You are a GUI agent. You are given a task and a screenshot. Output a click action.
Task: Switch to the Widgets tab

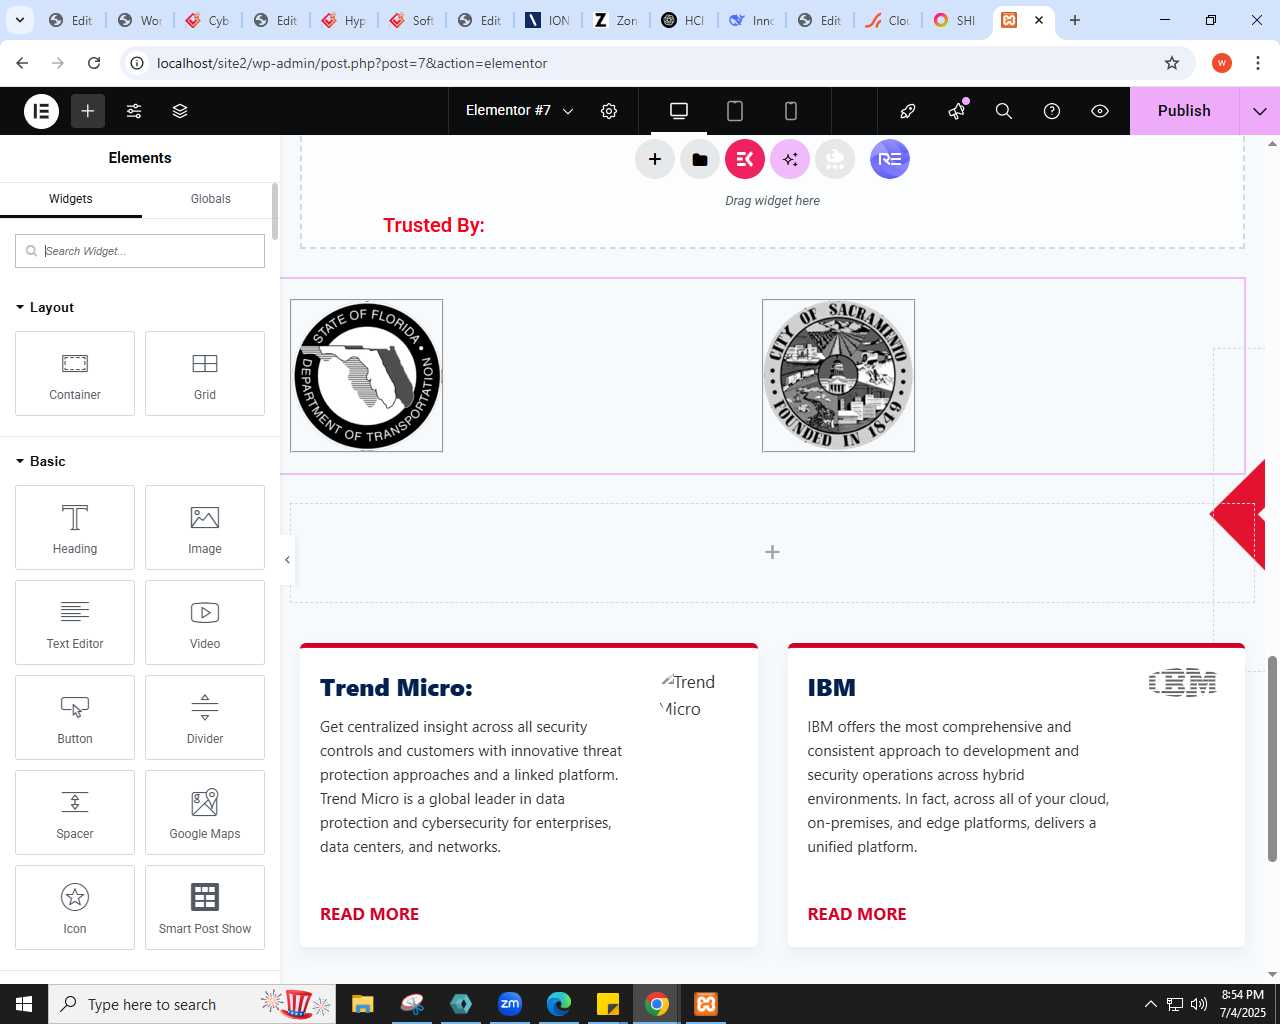71,199
